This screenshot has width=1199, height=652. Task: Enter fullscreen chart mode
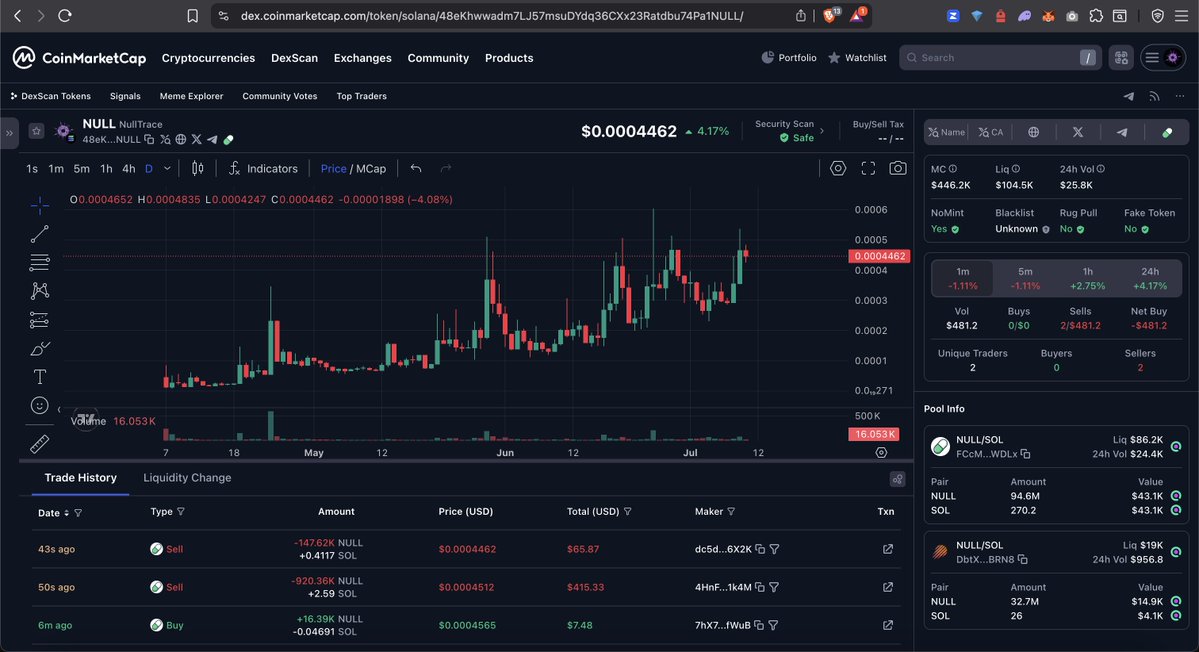click(x=868, y=168)
